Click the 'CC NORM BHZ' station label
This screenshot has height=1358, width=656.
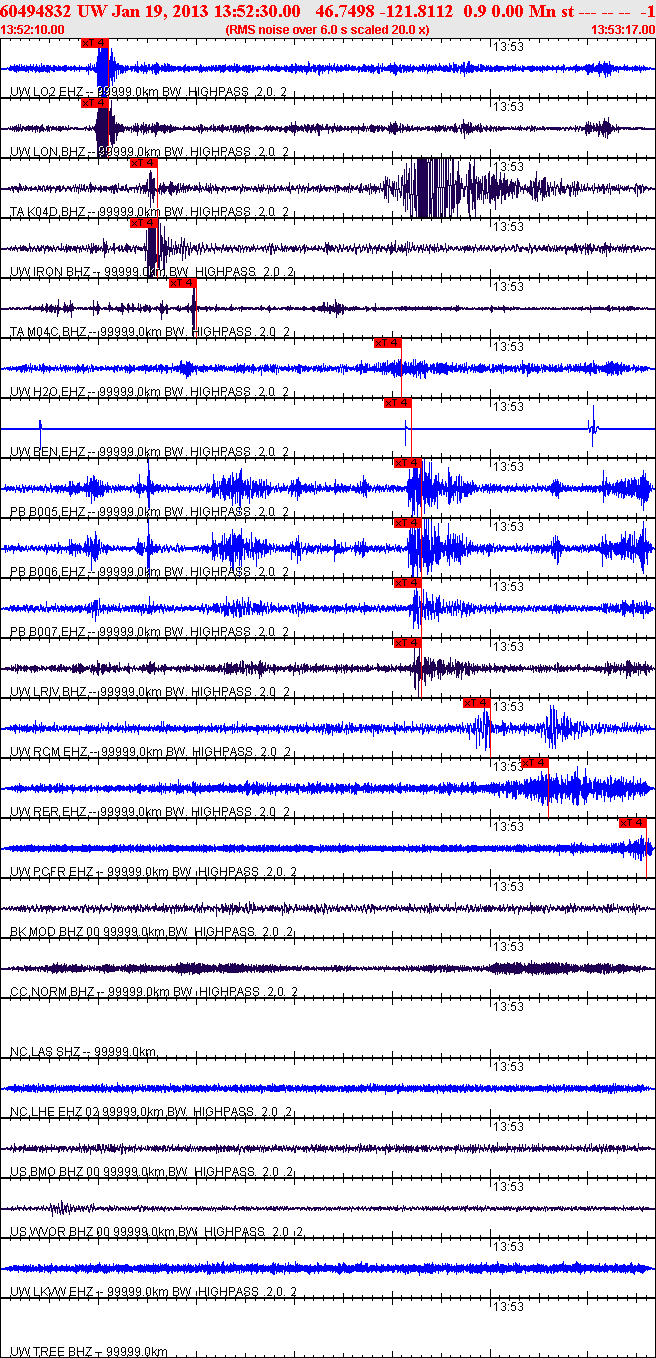[52, 992]
